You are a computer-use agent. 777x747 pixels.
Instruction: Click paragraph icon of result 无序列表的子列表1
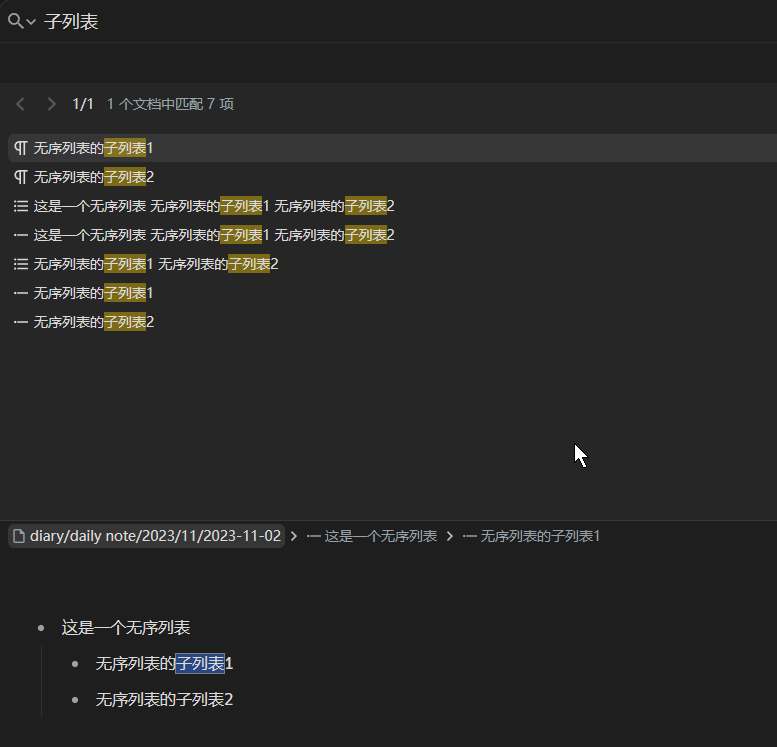tap(20, 148)
